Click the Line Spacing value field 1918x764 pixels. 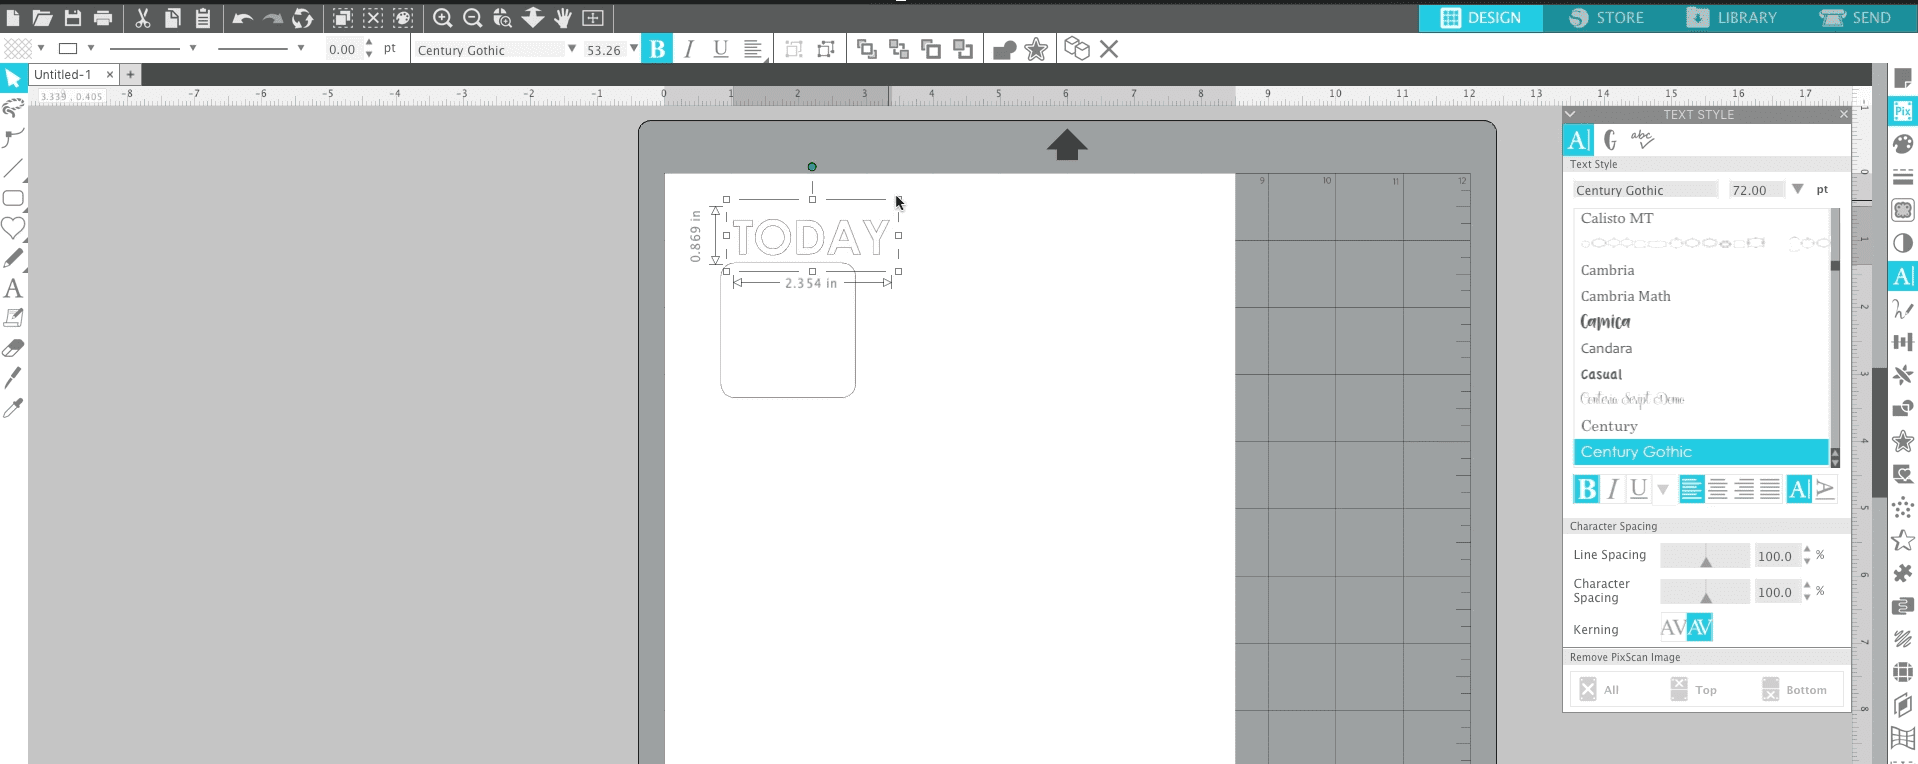click(x=1775, y=556)
